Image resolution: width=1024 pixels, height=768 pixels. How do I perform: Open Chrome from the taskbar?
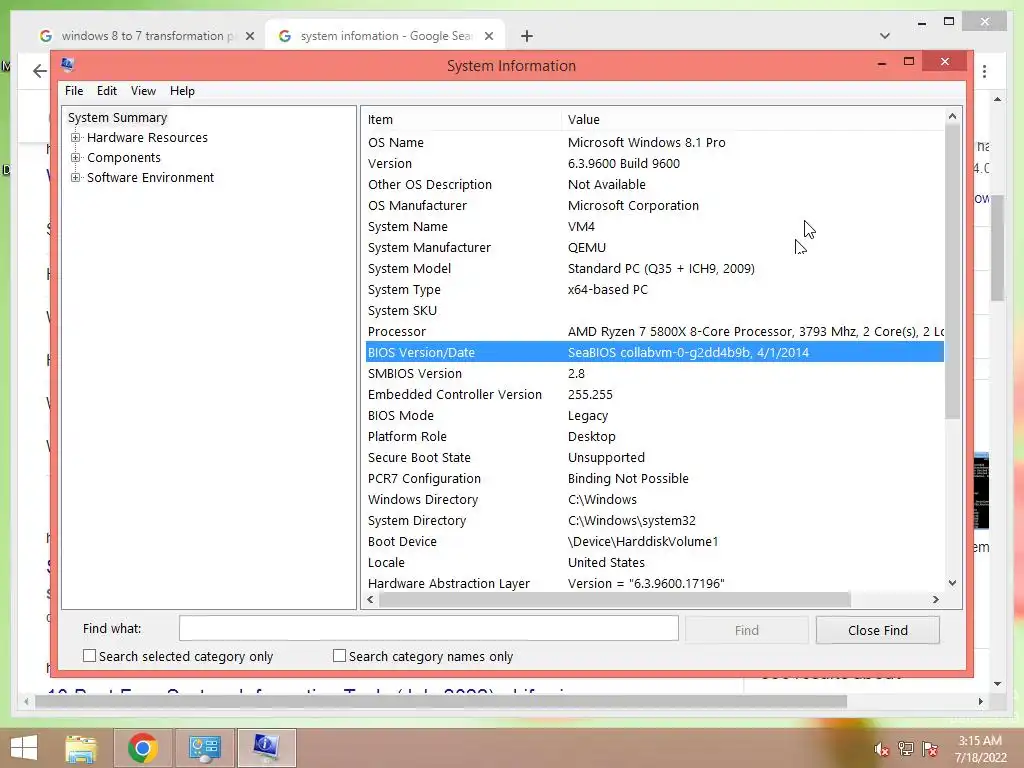[142, 748]
